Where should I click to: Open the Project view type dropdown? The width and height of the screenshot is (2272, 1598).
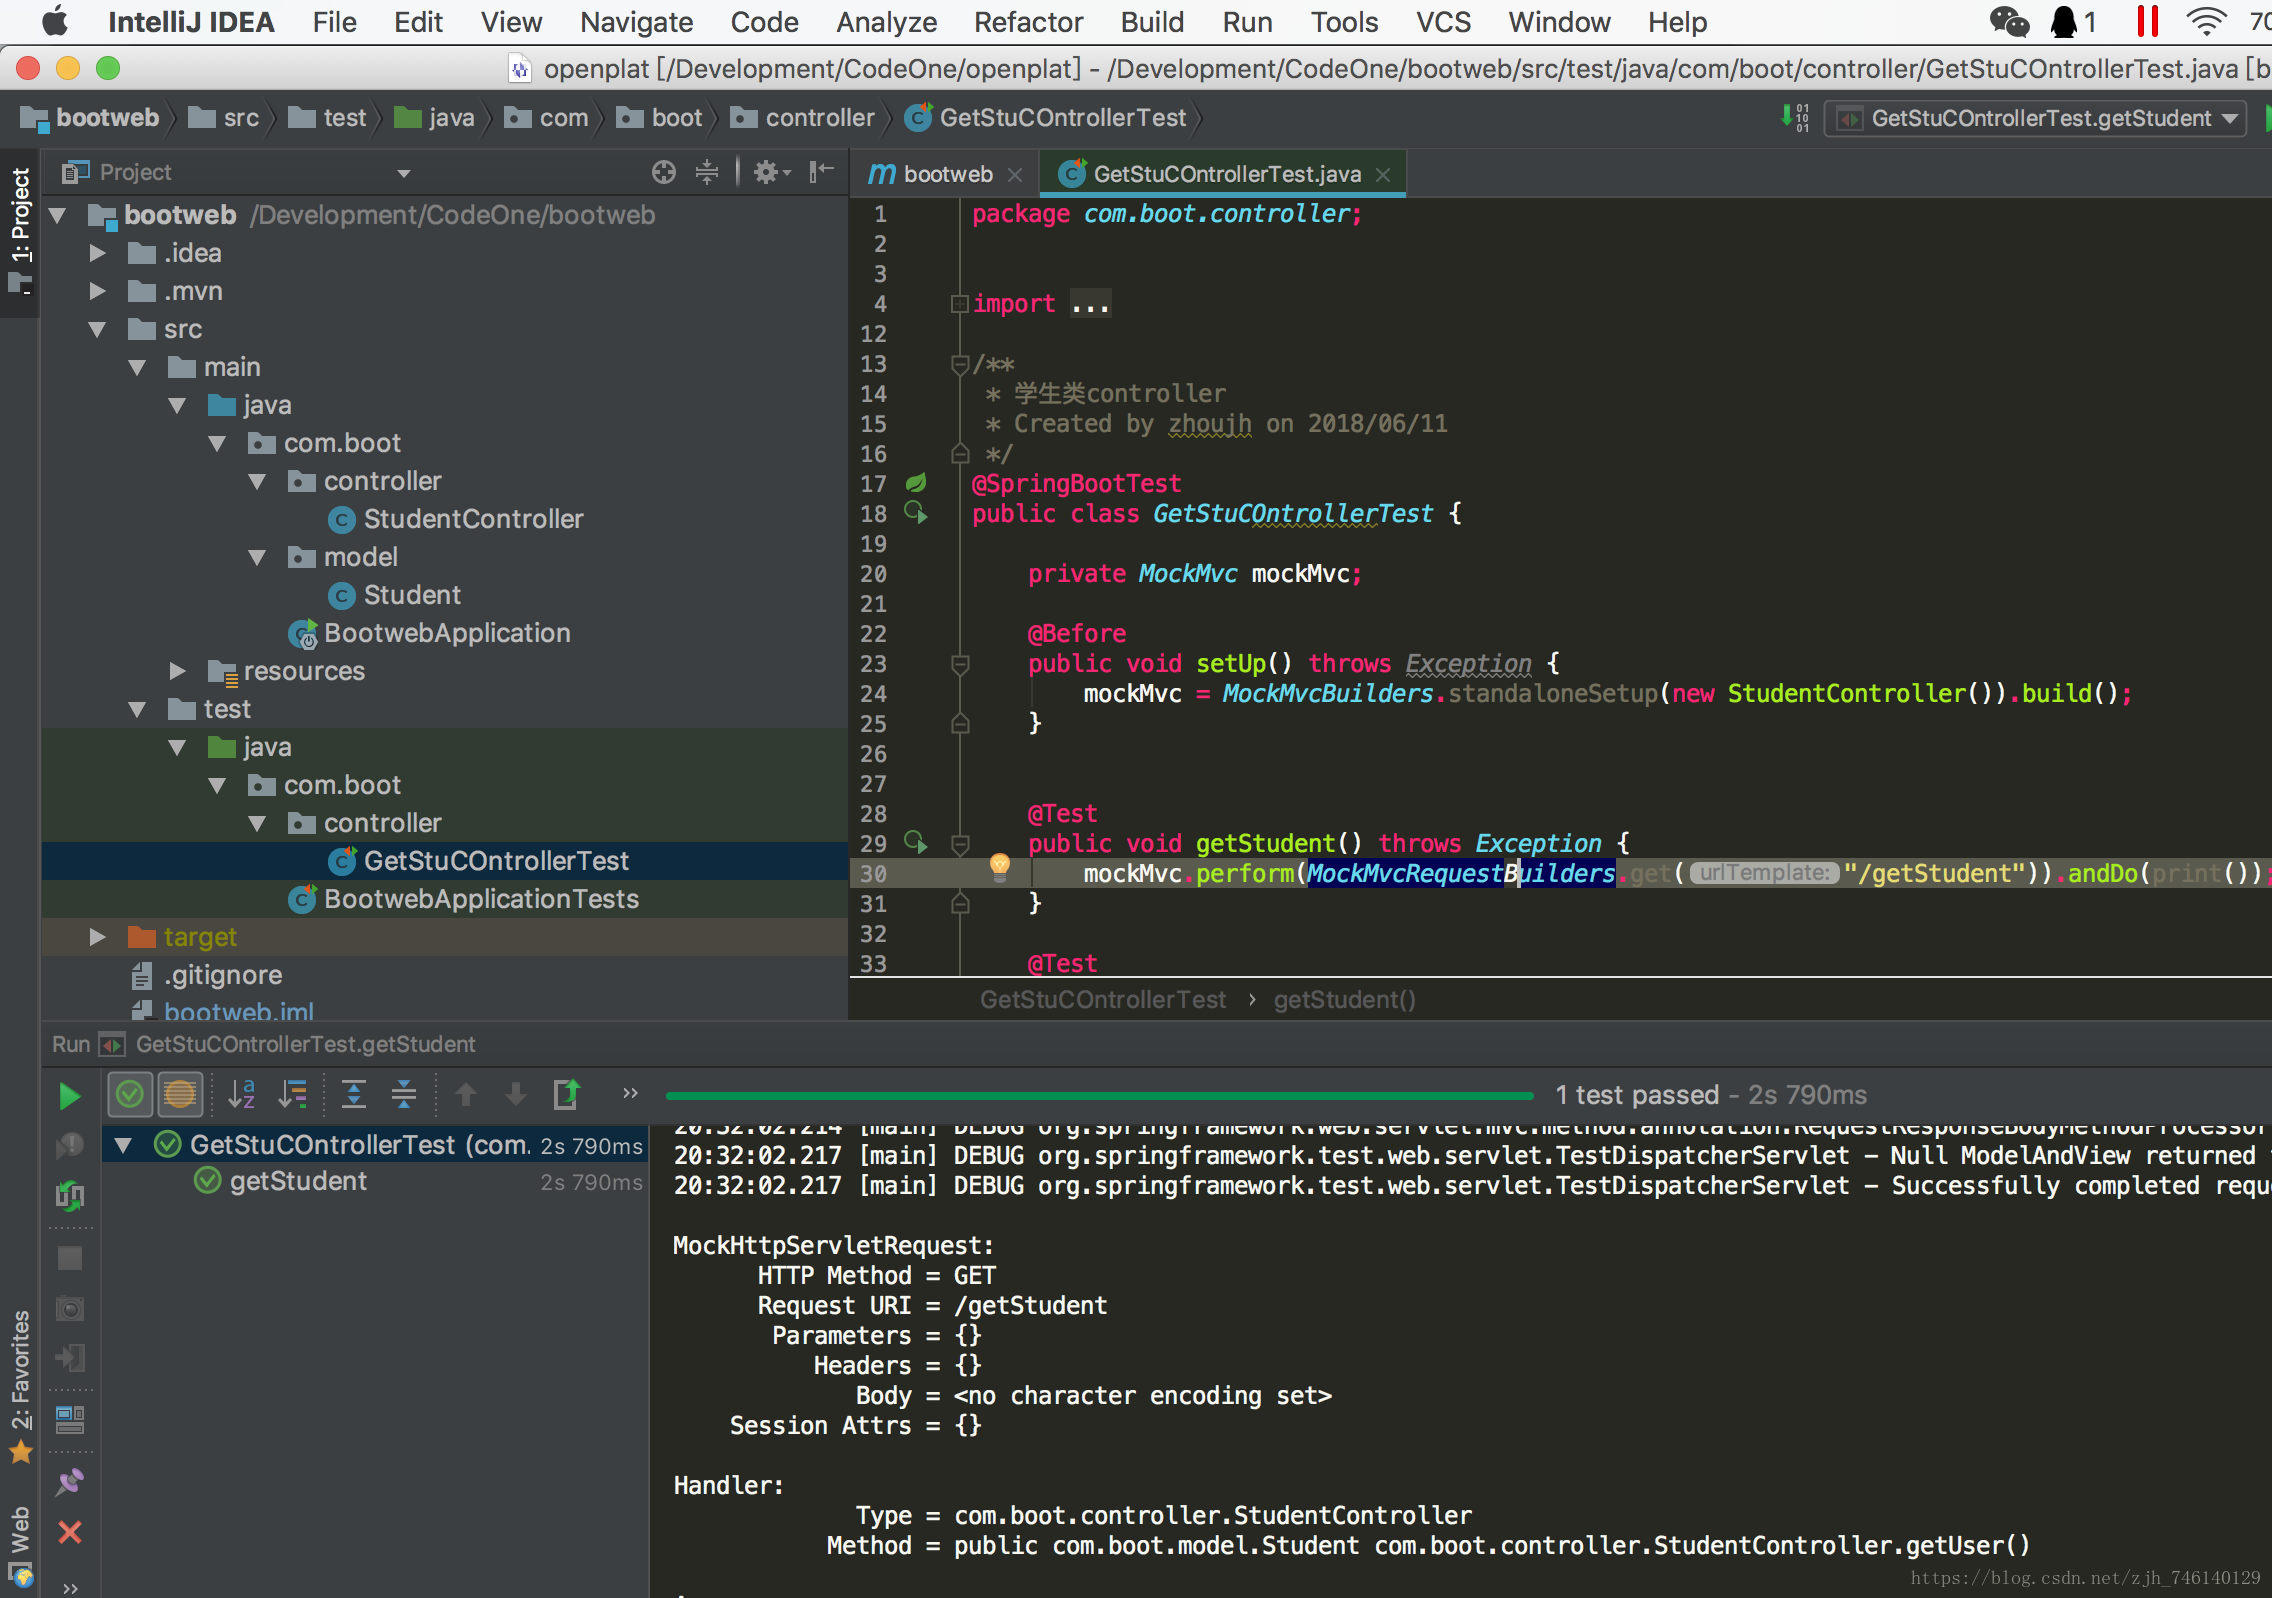click(404, 173)
